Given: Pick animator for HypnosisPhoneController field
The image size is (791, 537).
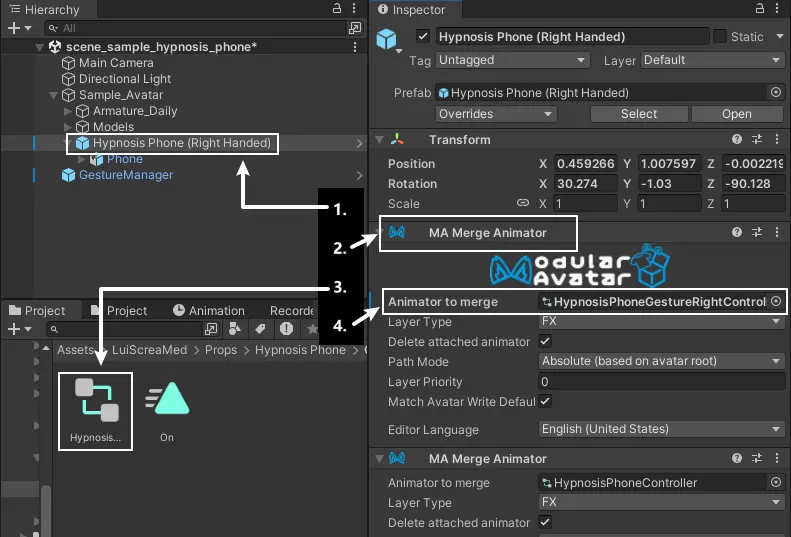Looking at the screenshot, I should (x=776, y=482).
